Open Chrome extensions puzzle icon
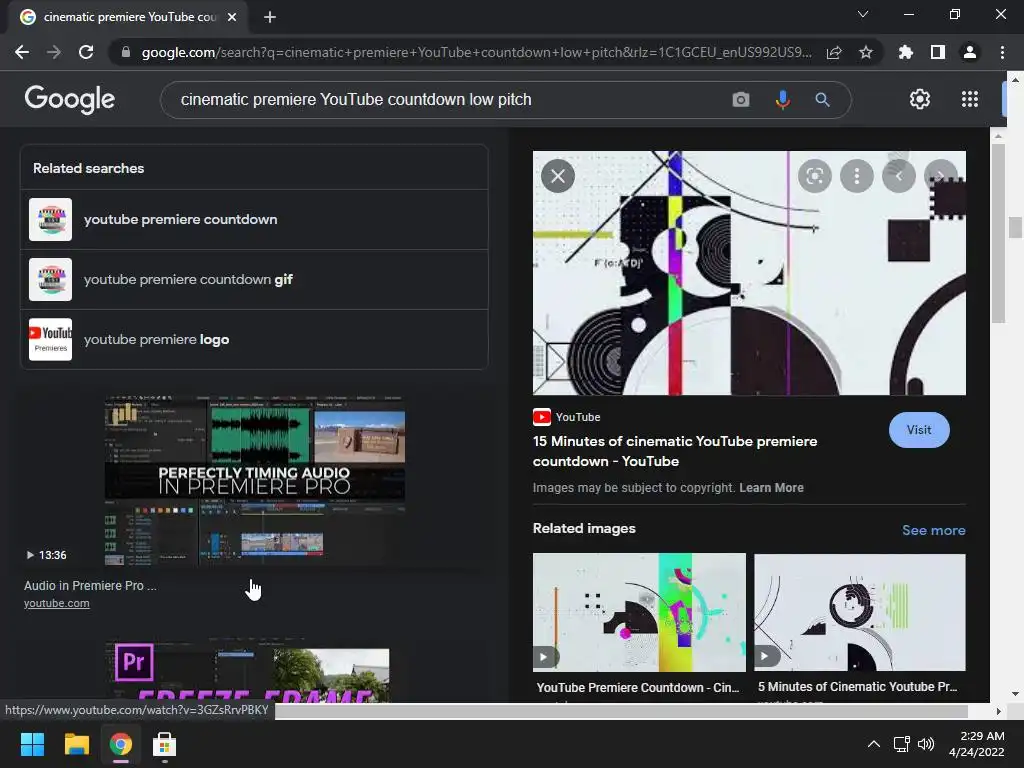The image size is (1024, 768). tap(906, 52)
